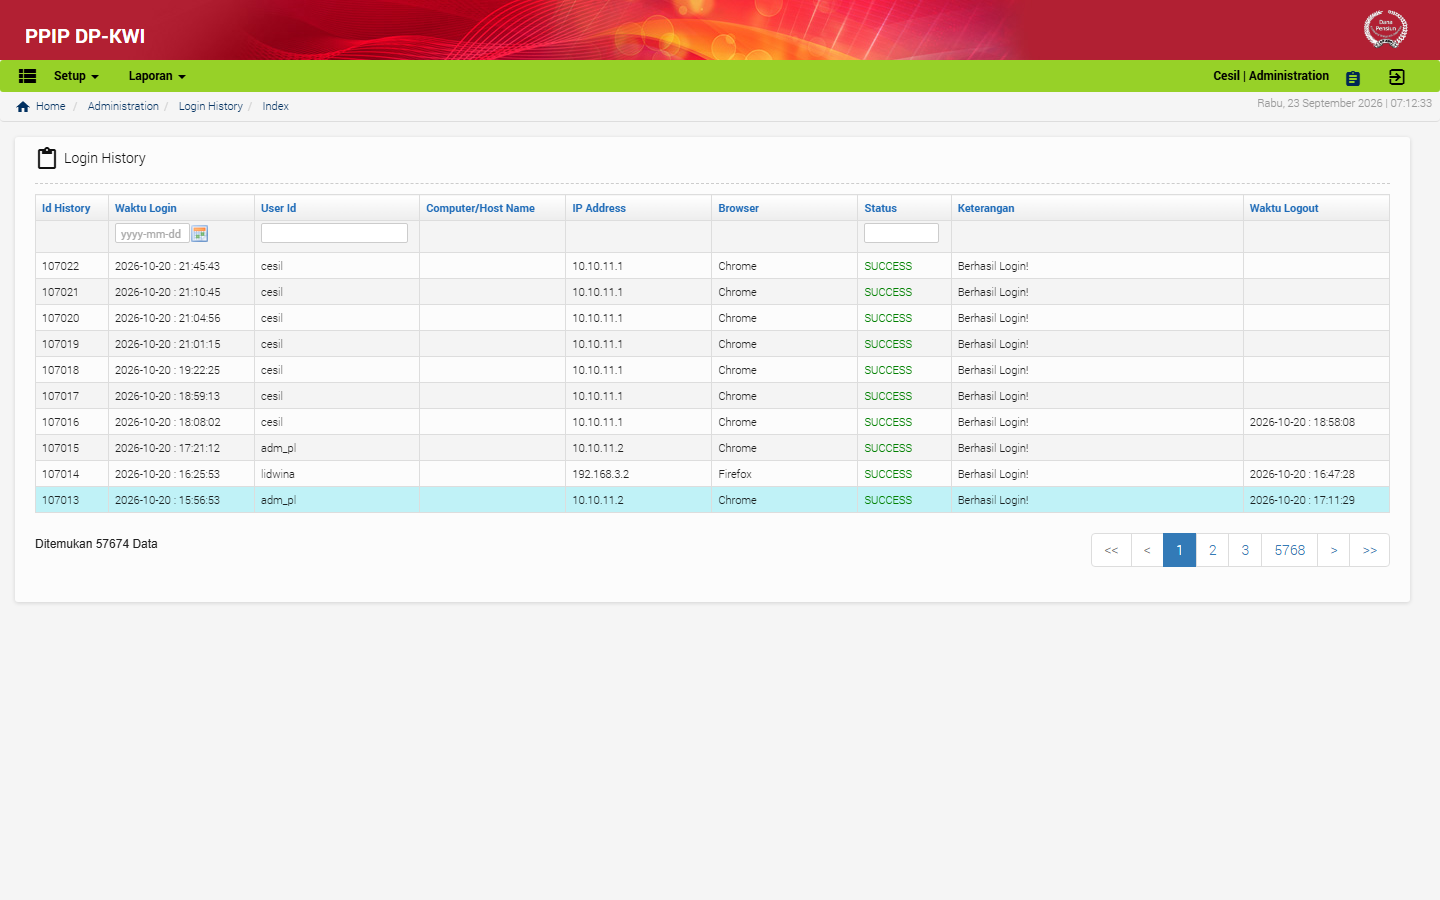The height and width of the screenshot is (900, 1440).
Task: Sort table by Browser column
Action: click(739, 208)
